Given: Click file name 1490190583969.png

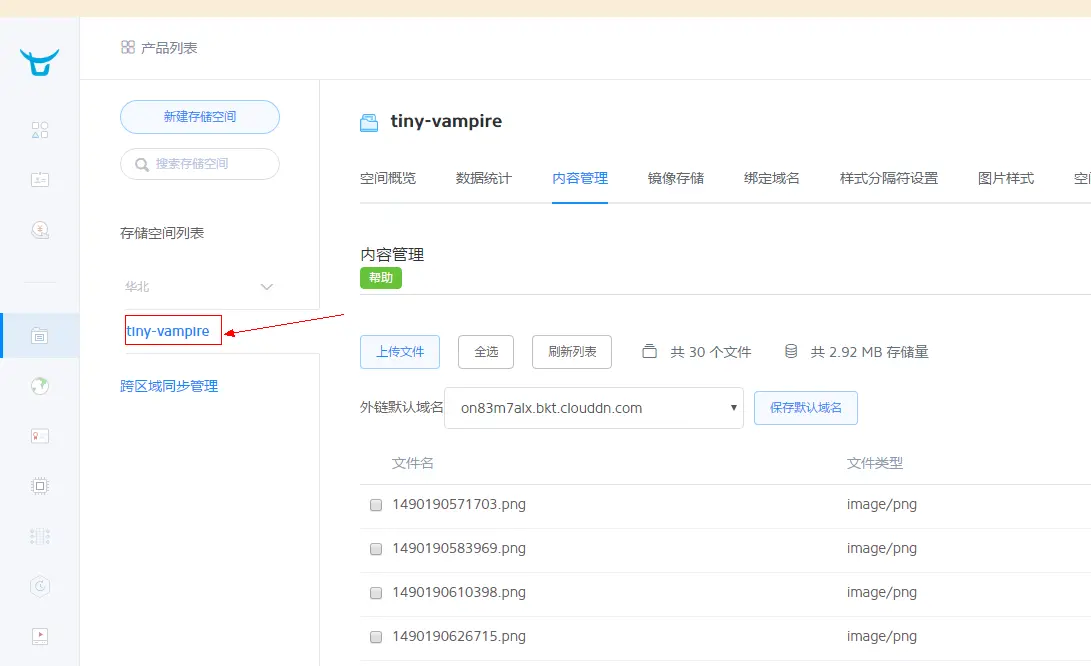Looking at the screenshot, I should pyautogui.click(x=459, y=548).
